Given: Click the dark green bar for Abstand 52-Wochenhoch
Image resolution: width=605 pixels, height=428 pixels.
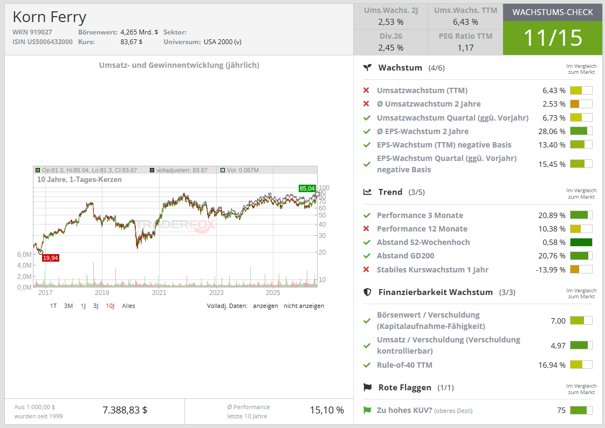Looking at the screenshot, I should pyautogui.click(x=581, y=242).
